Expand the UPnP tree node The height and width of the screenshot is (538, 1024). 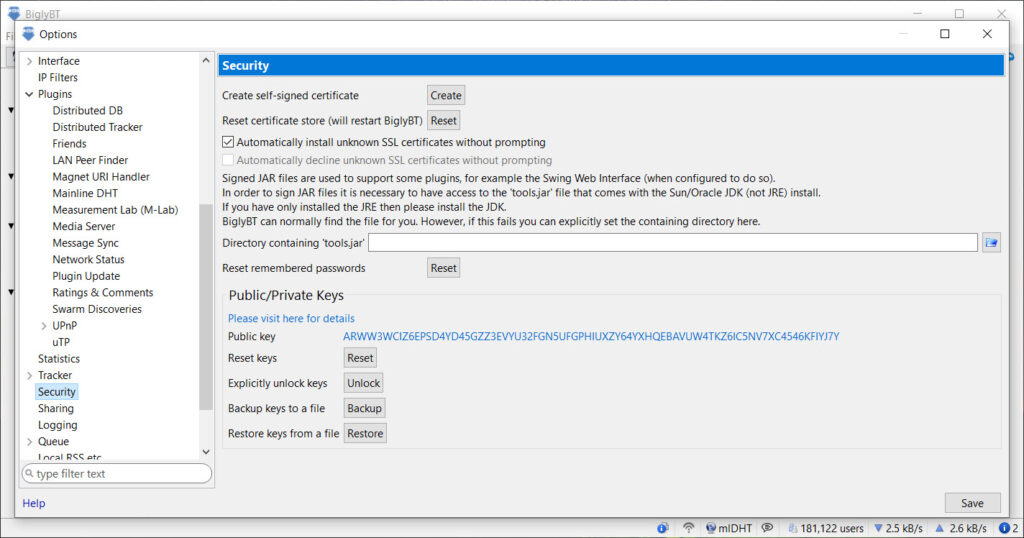click(44, 326)
